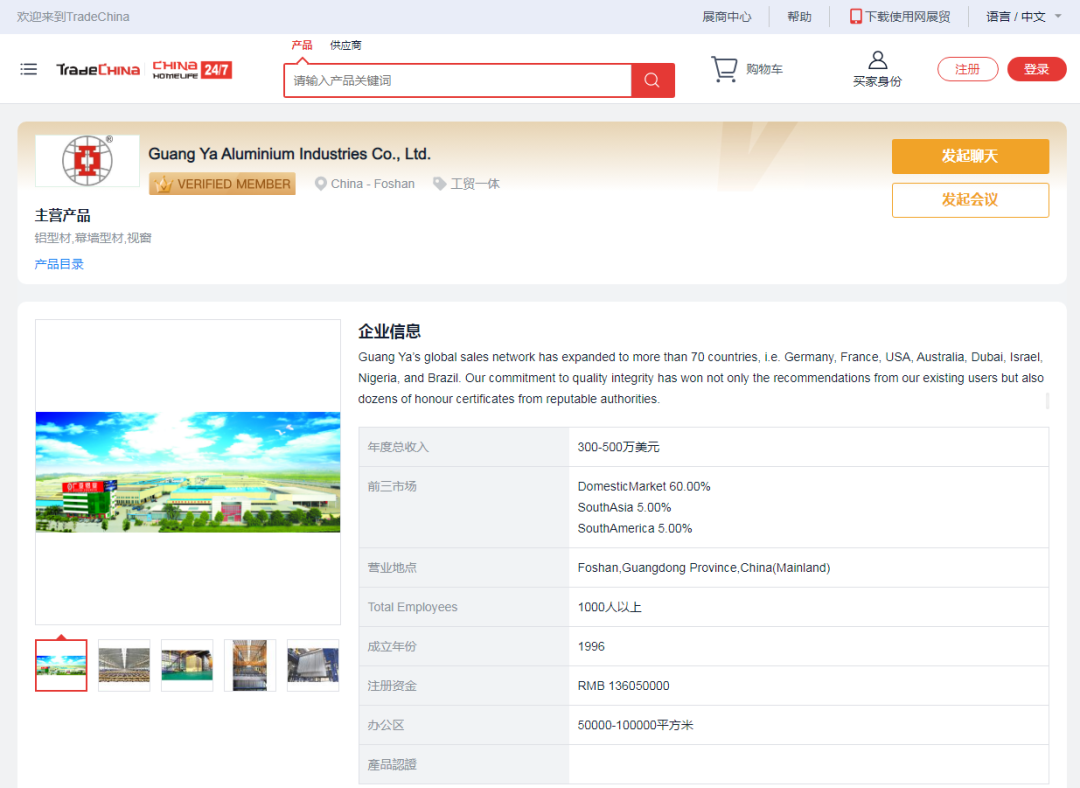Click the dropdown arrow next to login

(x=1058, y=69)
